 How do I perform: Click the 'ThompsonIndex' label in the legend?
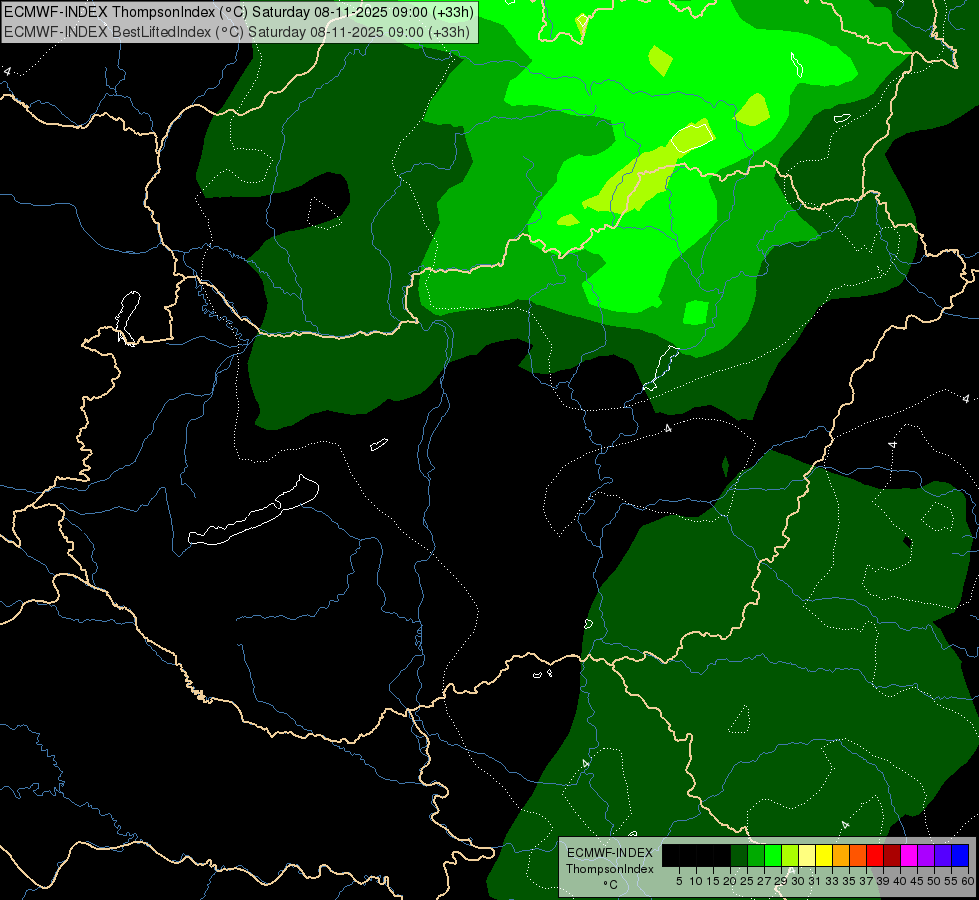point(610,869)
